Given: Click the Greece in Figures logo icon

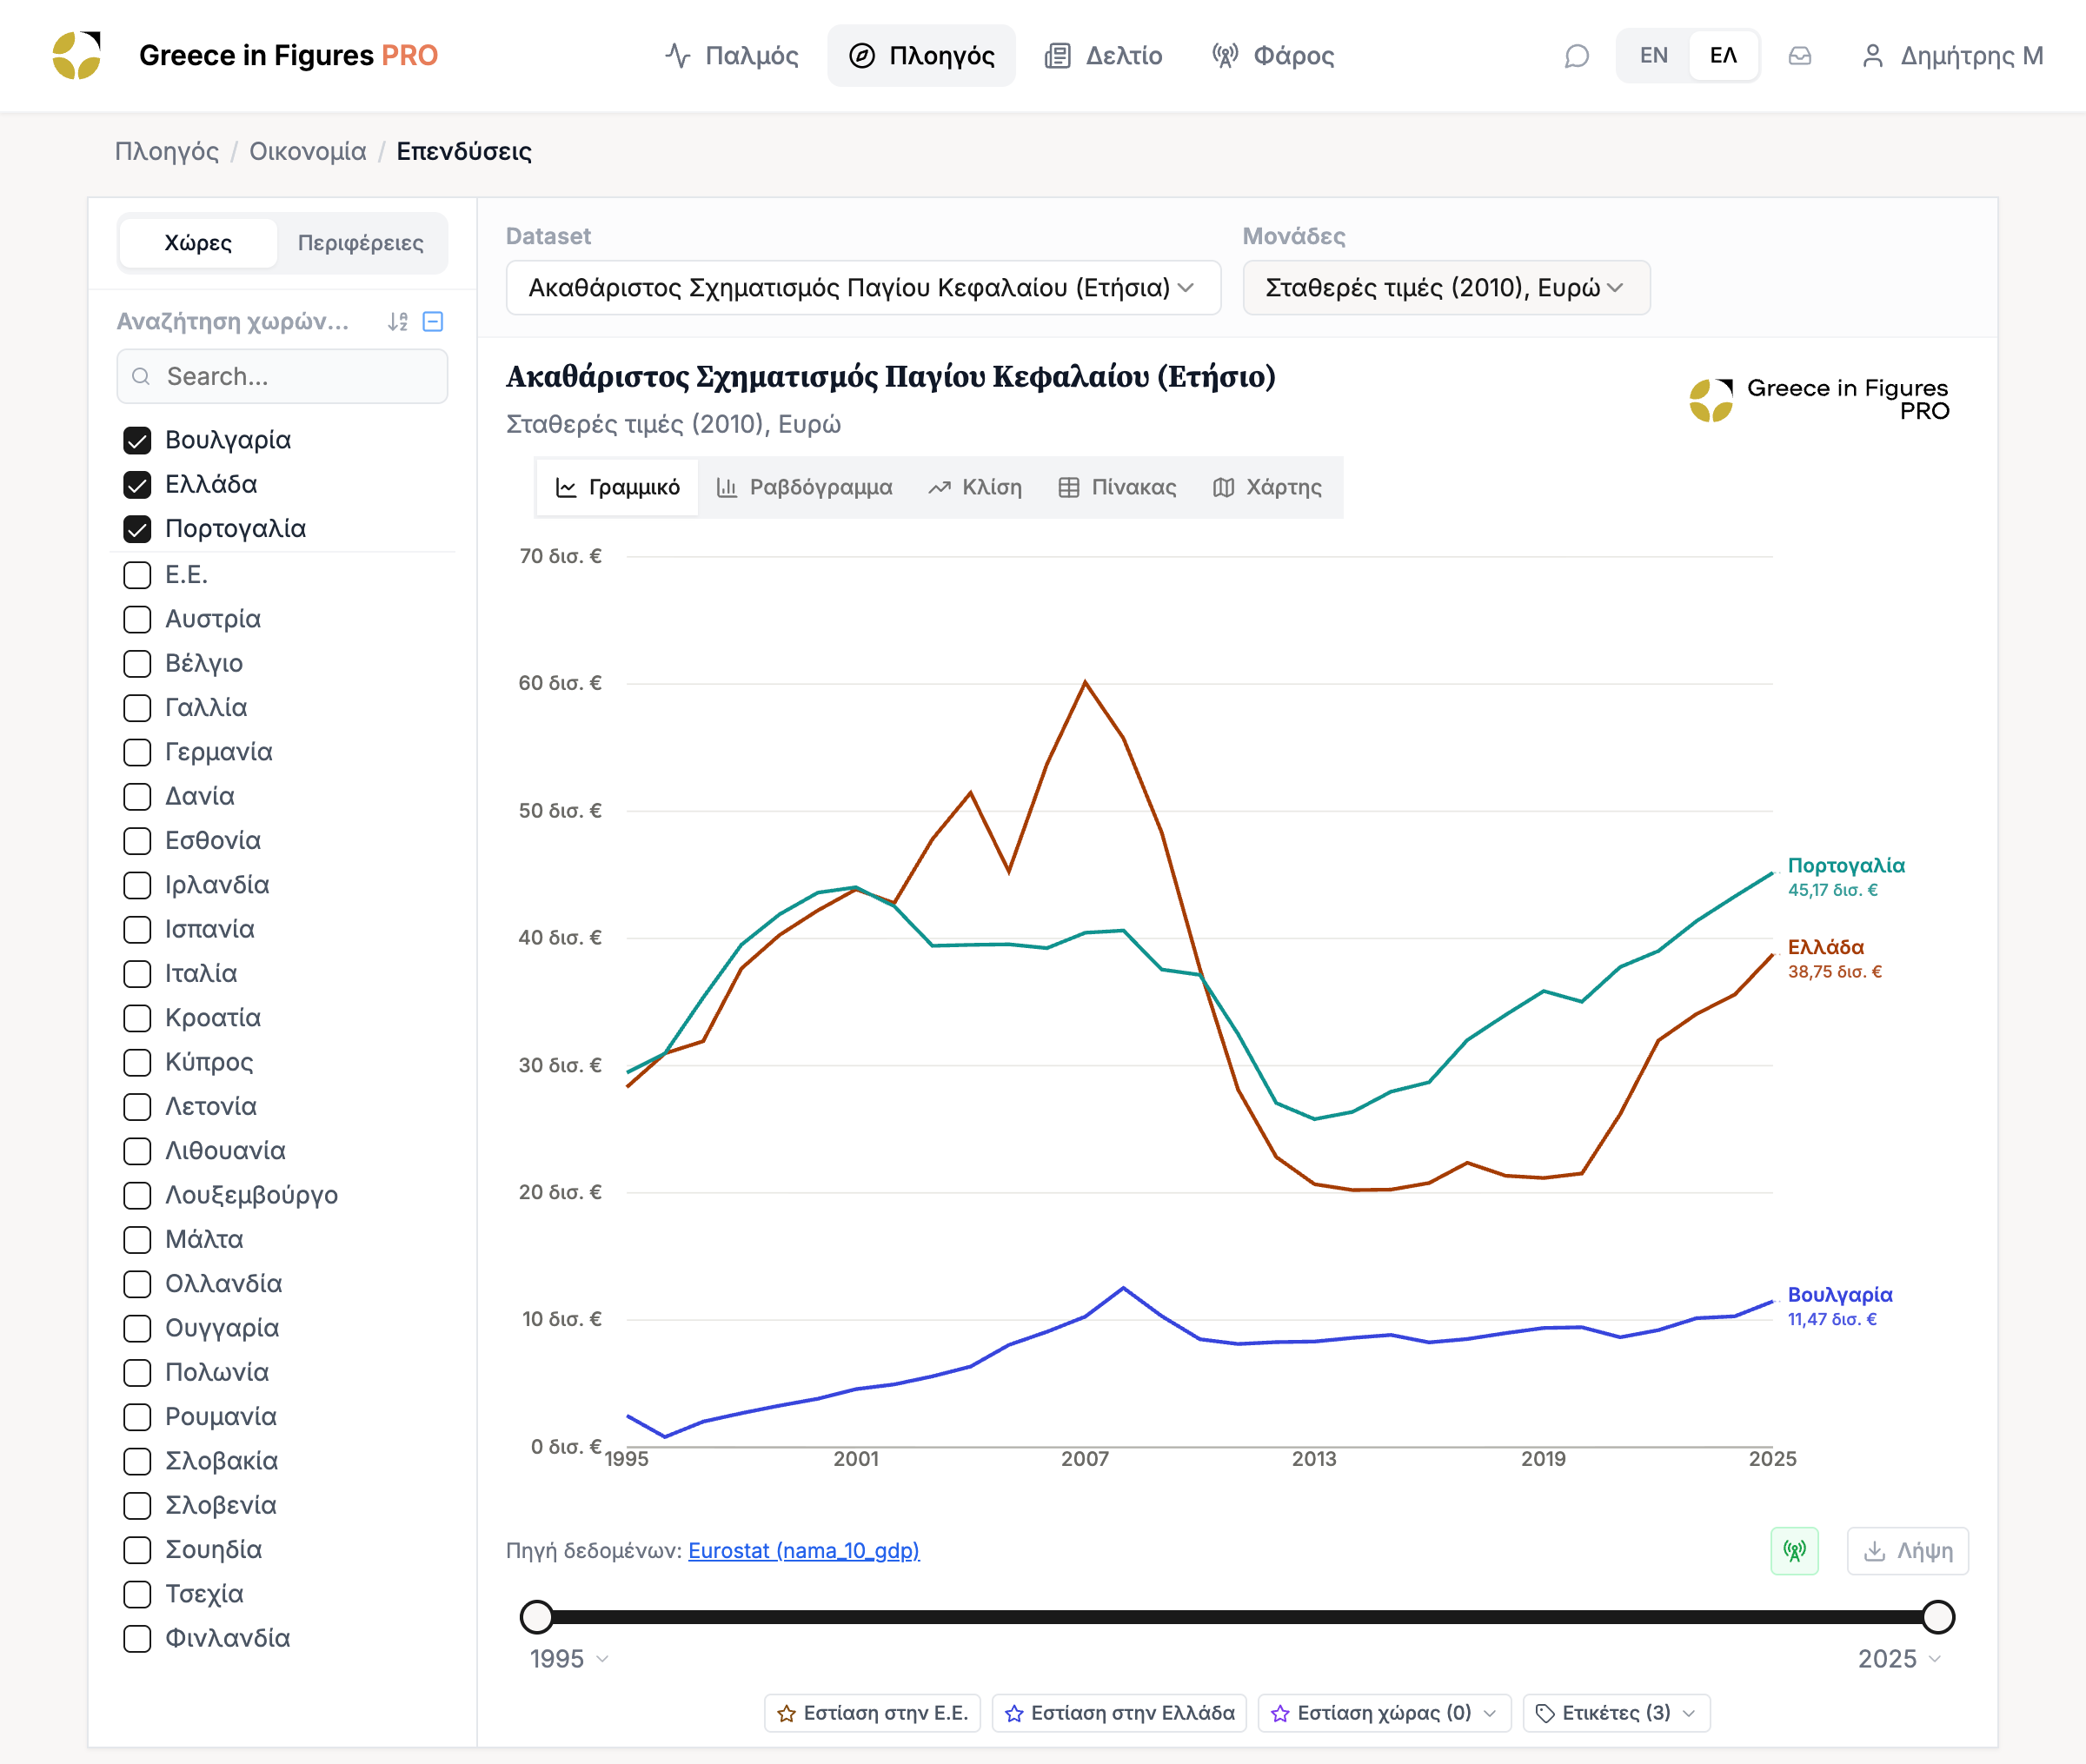Looking at the screenshot, I should pyautogui.click(x=77, y=55).
